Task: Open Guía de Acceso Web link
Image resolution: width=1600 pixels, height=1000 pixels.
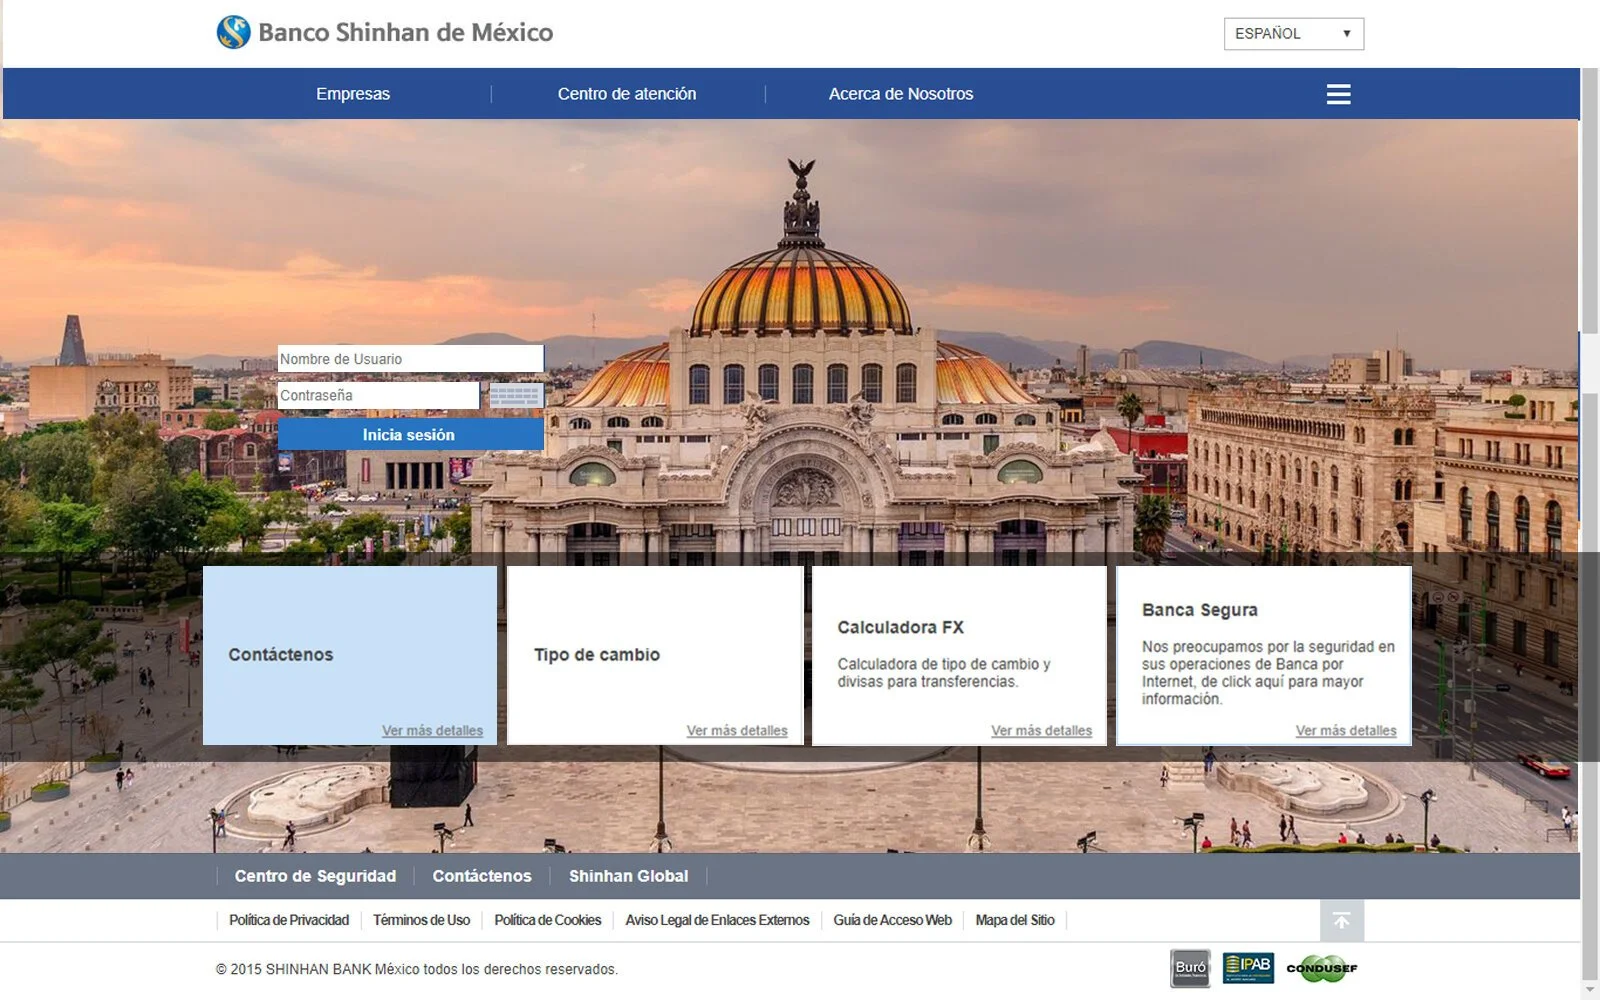Action: (893, 920)
